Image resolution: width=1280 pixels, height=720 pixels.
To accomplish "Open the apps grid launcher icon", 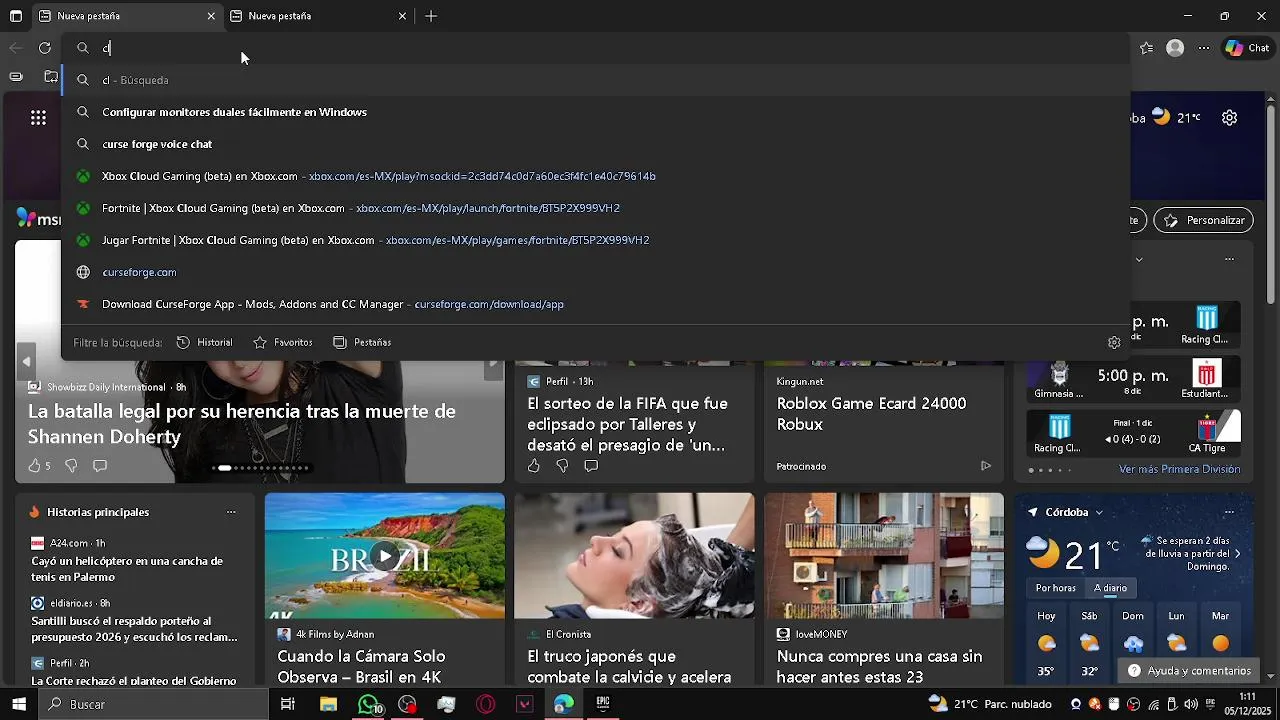I will pyautogui.click(x=38, y=118).
